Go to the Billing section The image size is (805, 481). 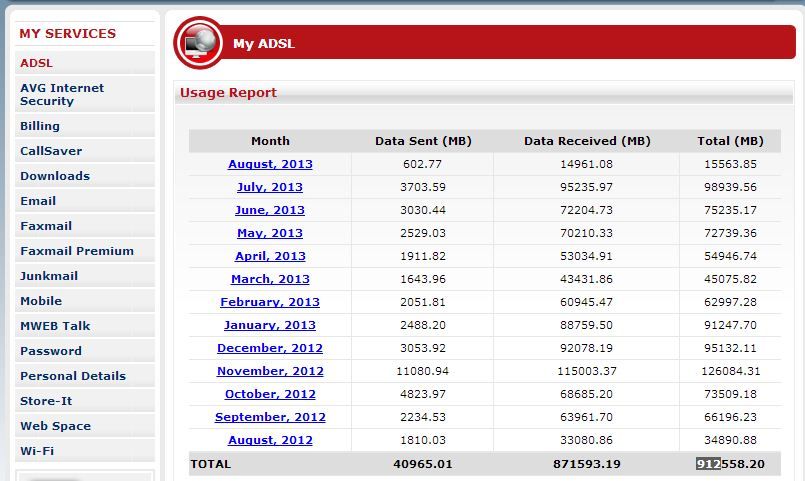[x=40, y=126]
